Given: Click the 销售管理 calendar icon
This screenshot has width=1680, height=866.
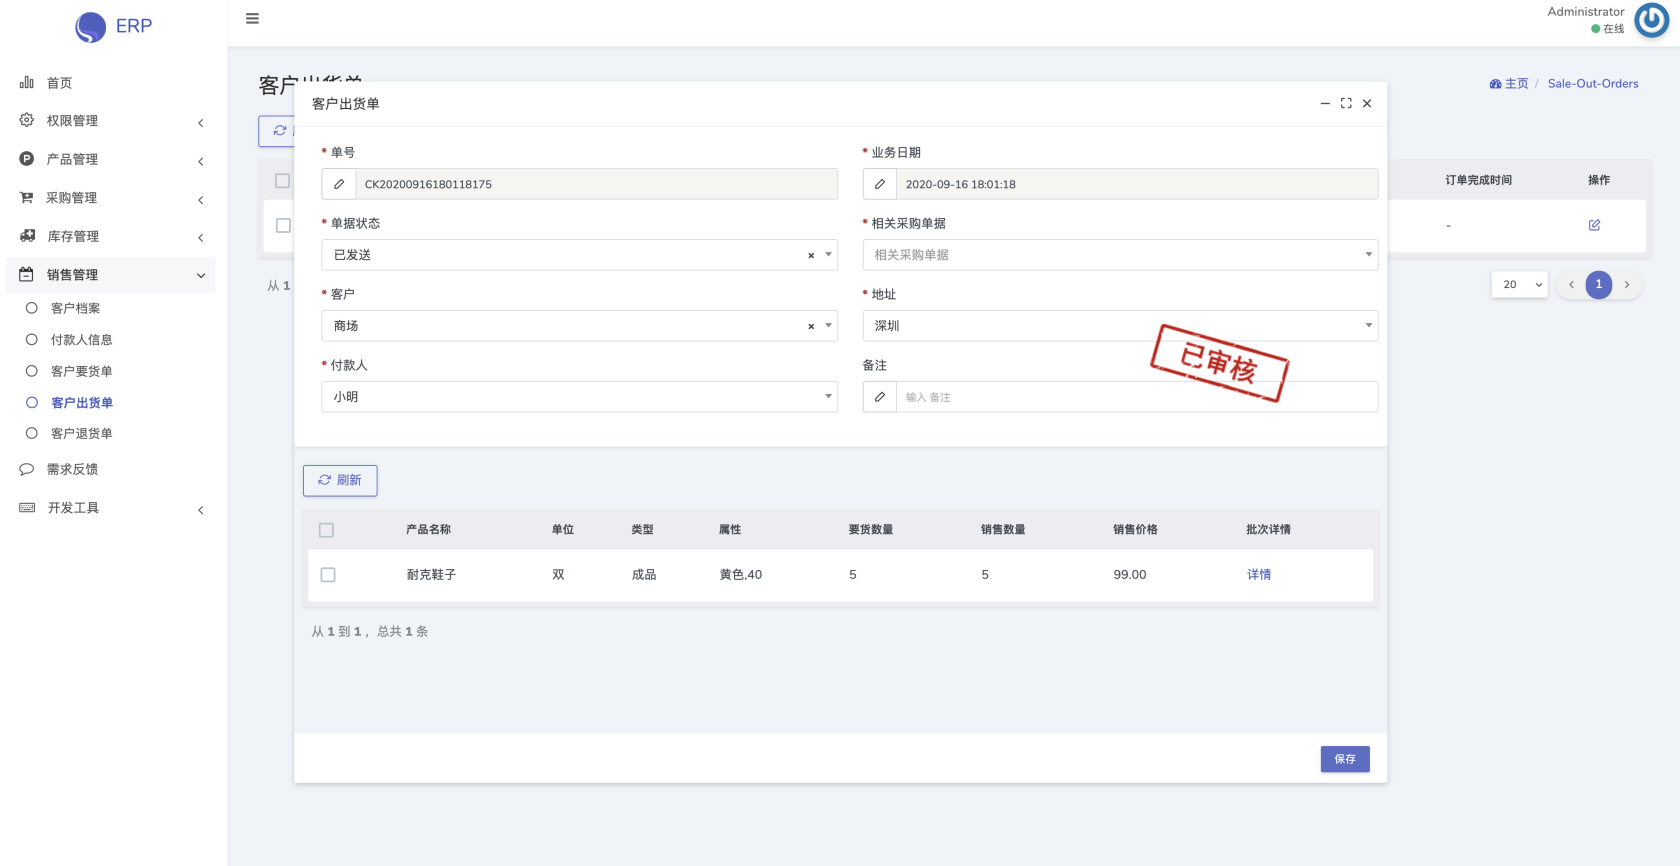Looking at the screenshot, I should (27, 274).
